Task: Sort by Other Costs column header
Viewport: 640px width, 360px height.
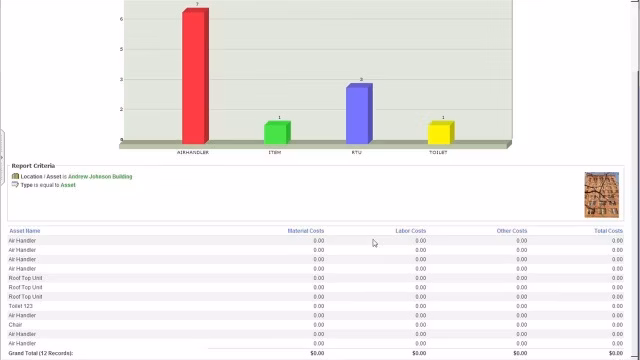Action: click(512, 231)
